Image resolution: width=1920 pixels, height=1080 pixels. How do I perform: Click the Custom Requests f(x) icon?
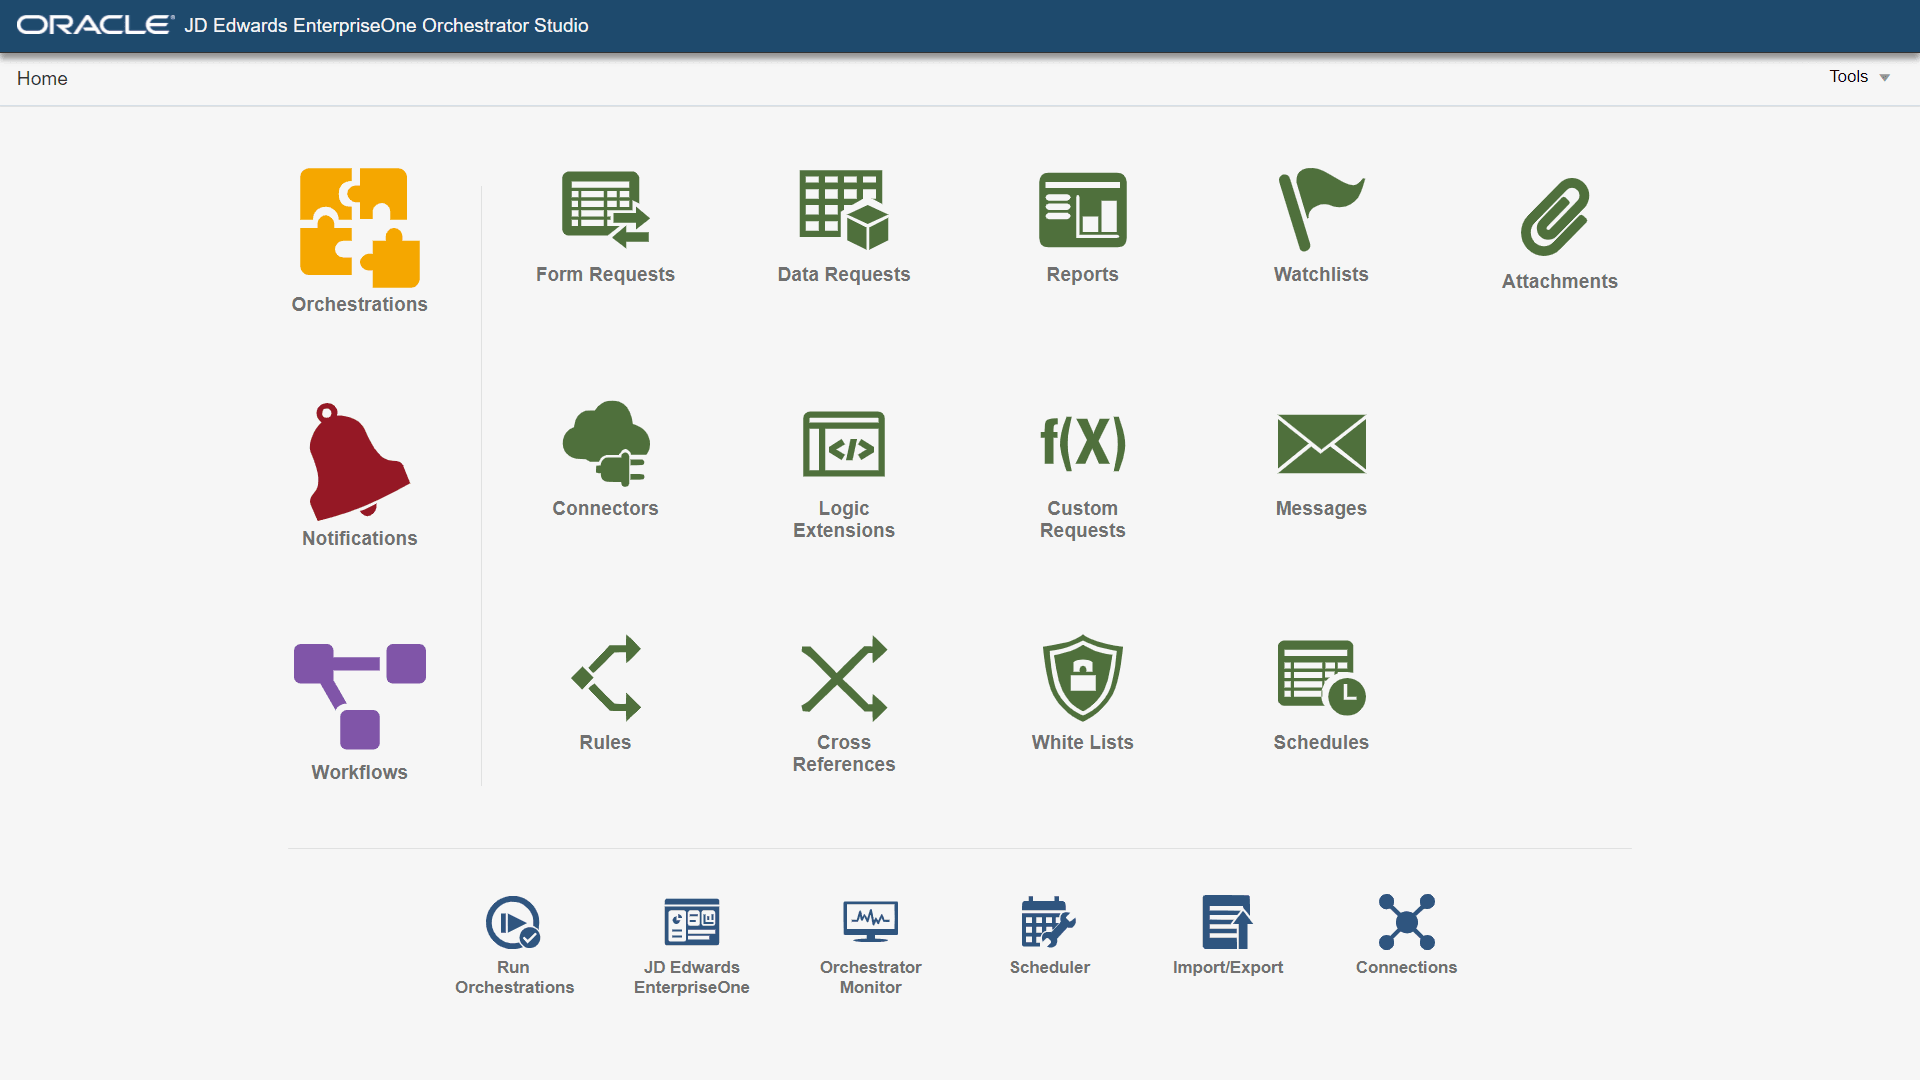pyautogui.click(x=1082, y=444)
